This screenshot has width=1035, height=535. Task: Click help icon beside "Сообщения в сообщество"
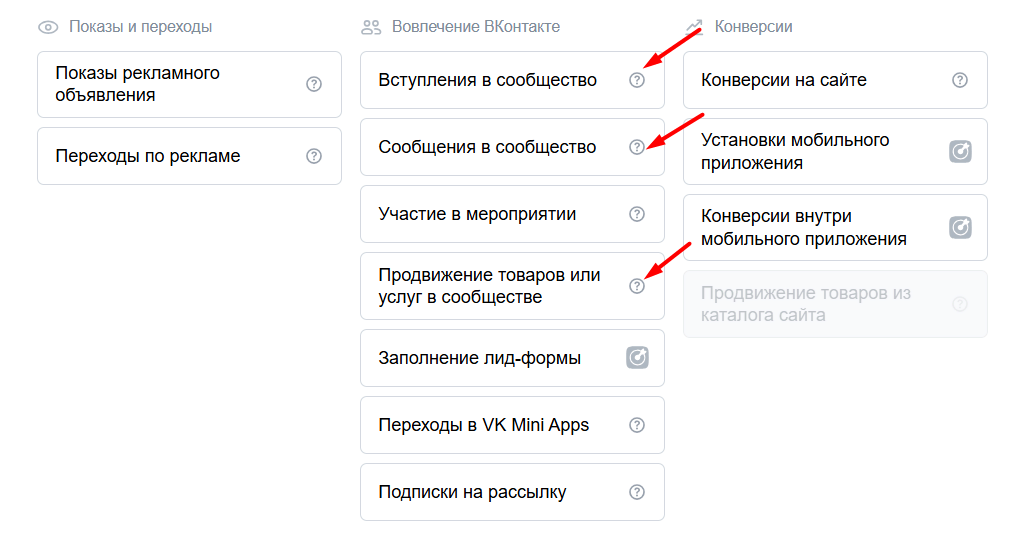click(x=637, y=147)
